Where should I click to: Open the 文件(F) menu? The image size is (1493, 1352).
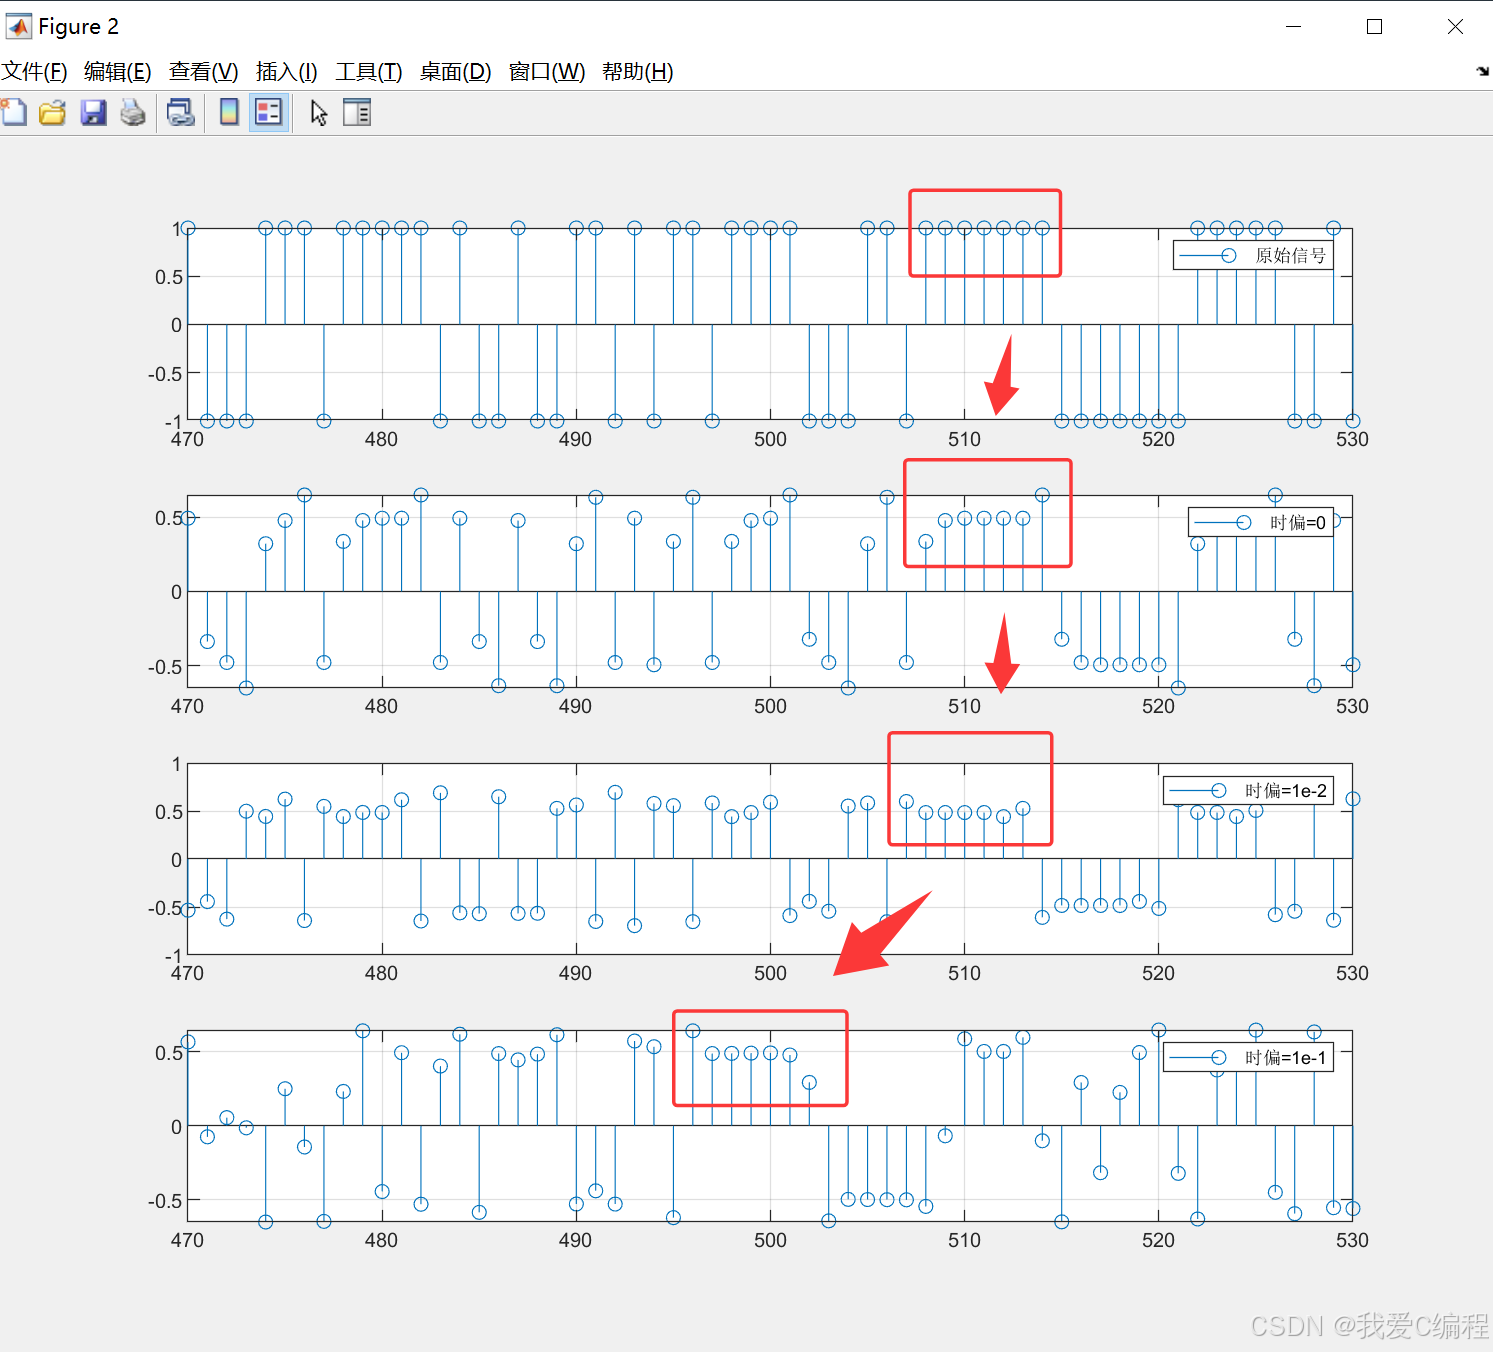click(35, 72)
